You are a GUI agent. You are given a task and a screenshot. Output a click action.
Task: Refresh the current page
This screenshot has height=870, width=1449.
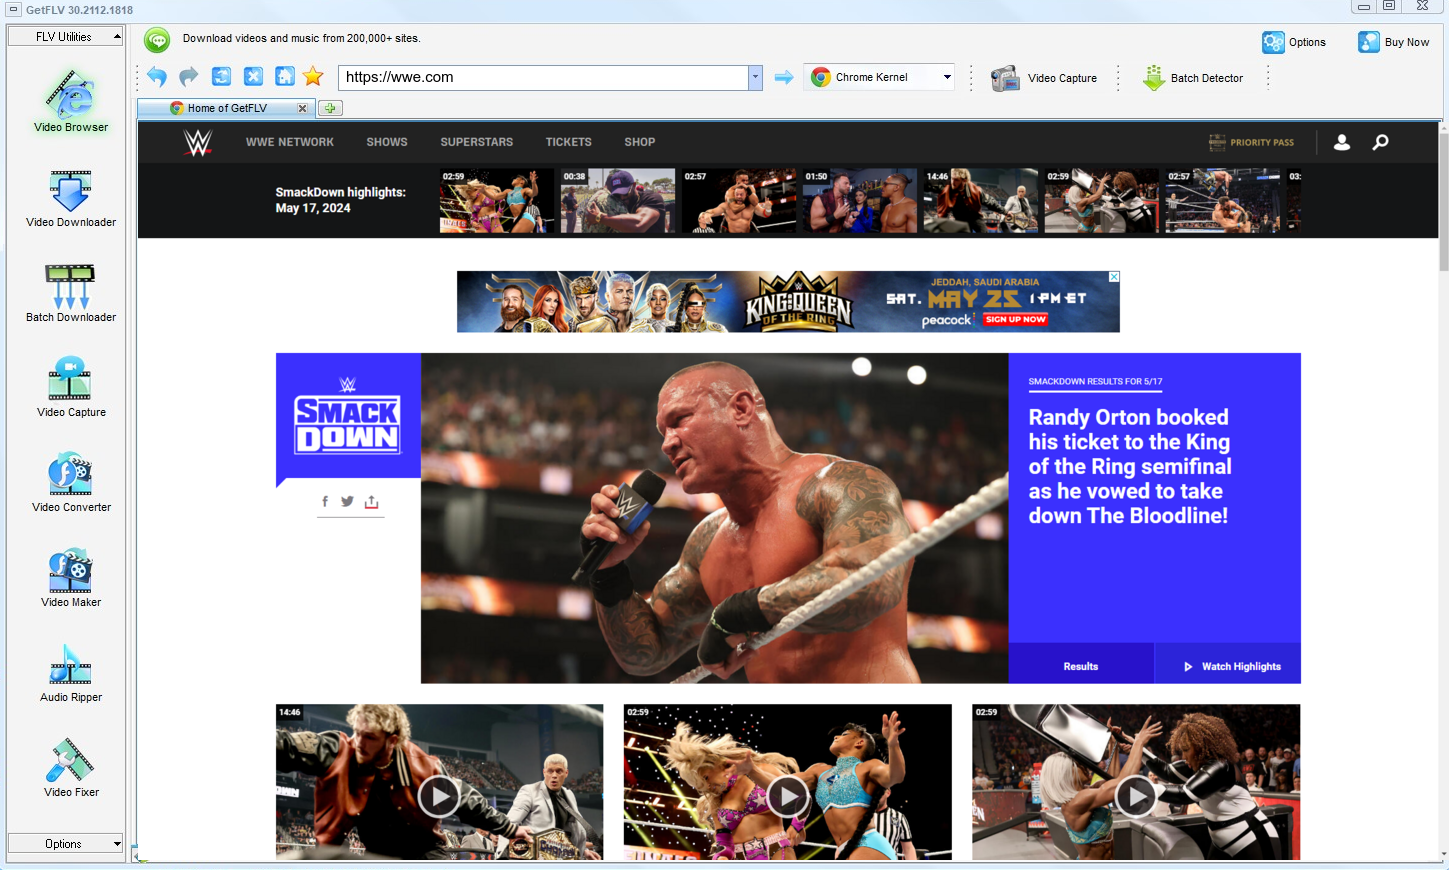(221, 77)
